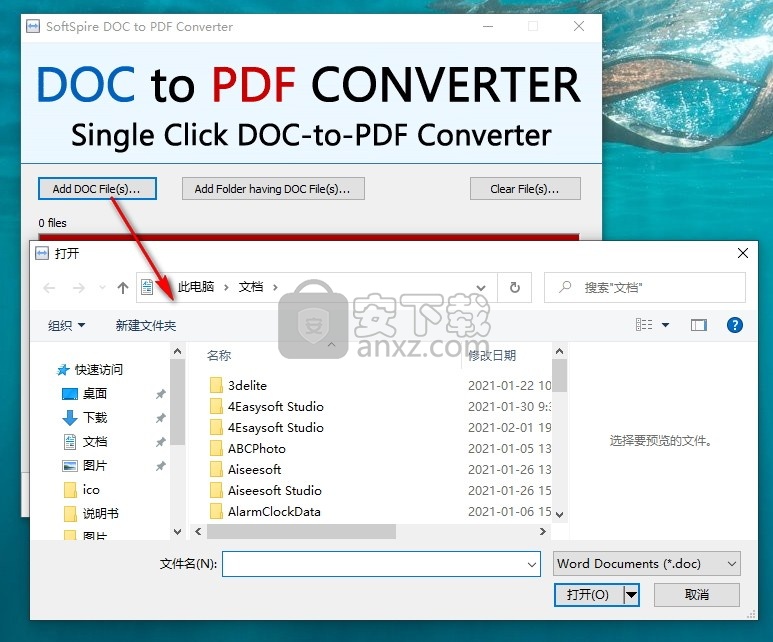This screenshot has height=642, width=773.
Task: Open the 组织 menu
Action: point(67,325)
